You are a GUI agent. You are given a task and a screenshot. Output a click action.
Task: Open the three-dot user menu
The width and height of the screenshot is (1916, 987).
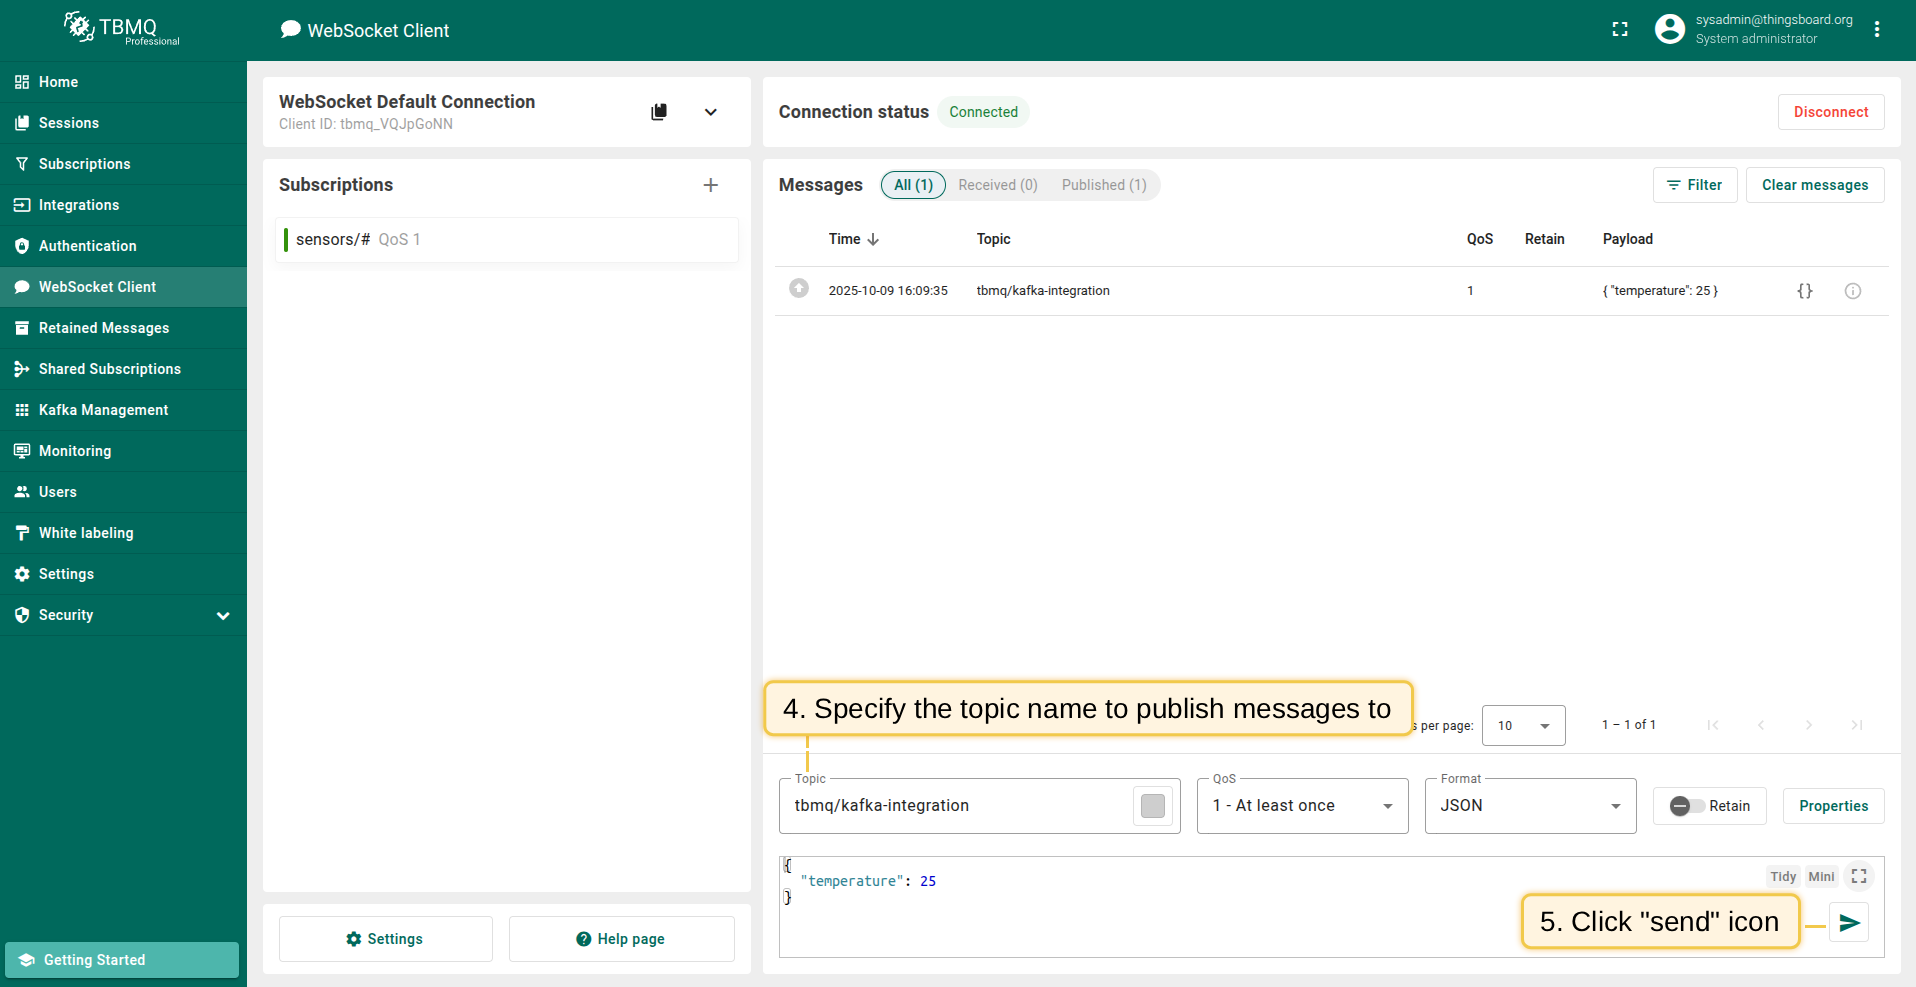point(1877,30)
